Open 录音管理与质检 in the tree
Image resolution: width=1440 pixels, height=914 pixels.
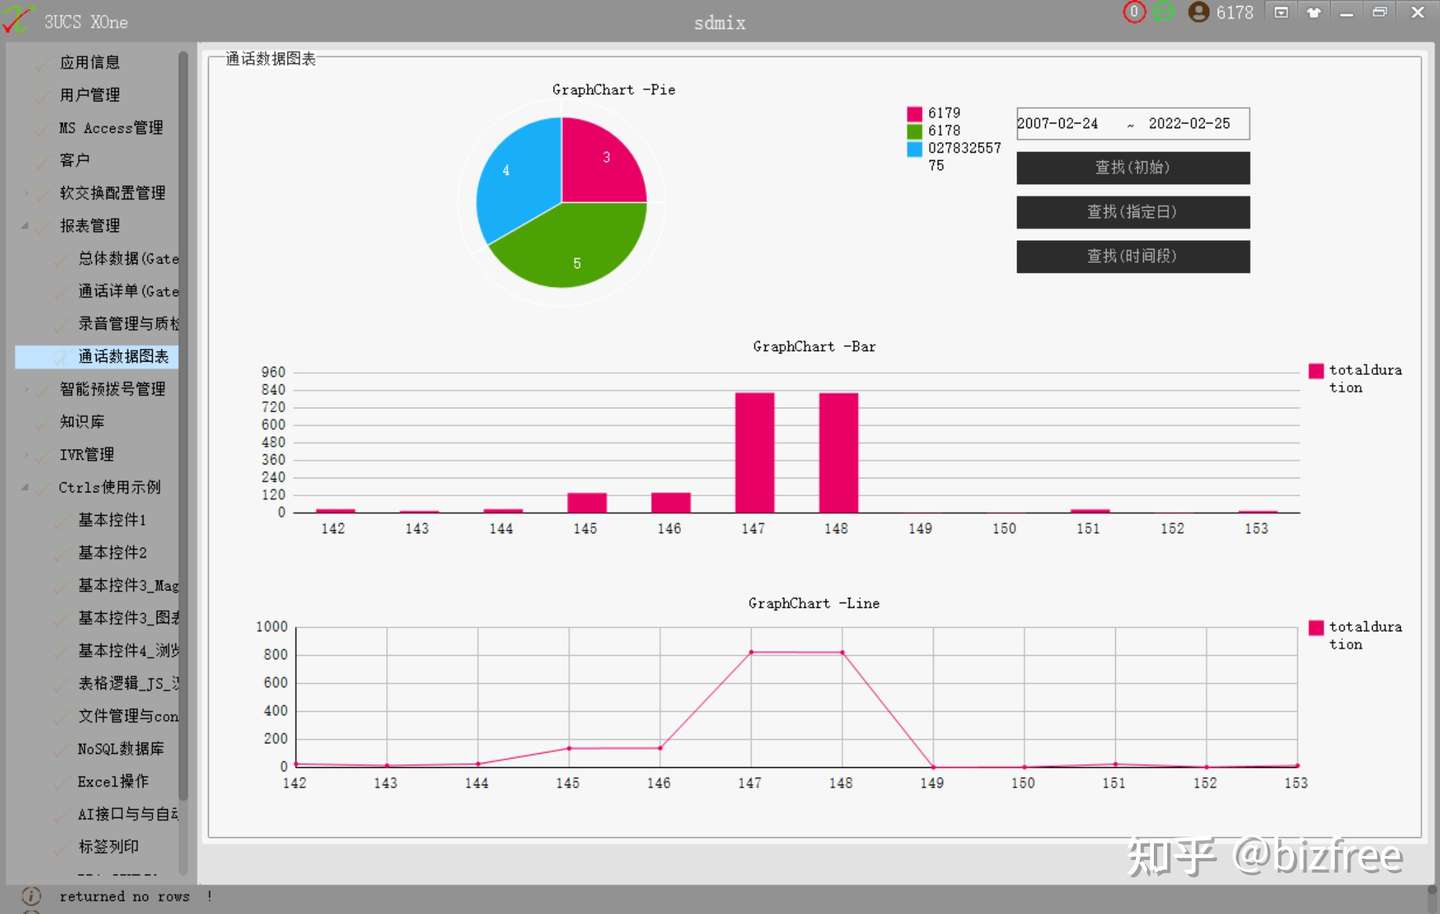click(x=128, y=324)
